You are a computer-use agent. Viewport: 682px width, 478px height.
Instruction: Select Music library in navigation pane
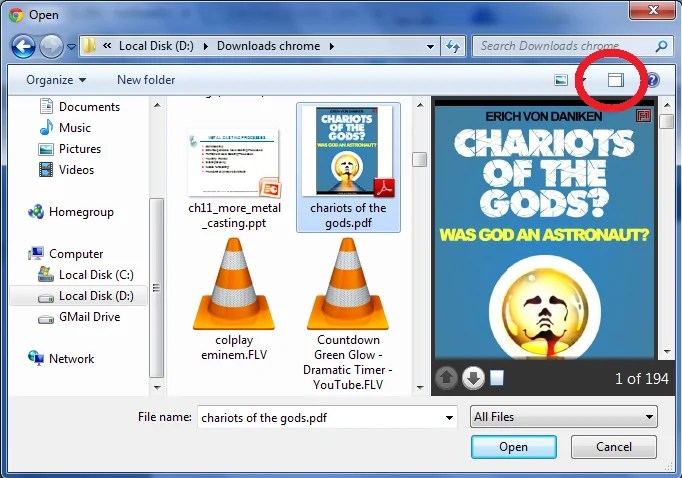click(65, 128)
